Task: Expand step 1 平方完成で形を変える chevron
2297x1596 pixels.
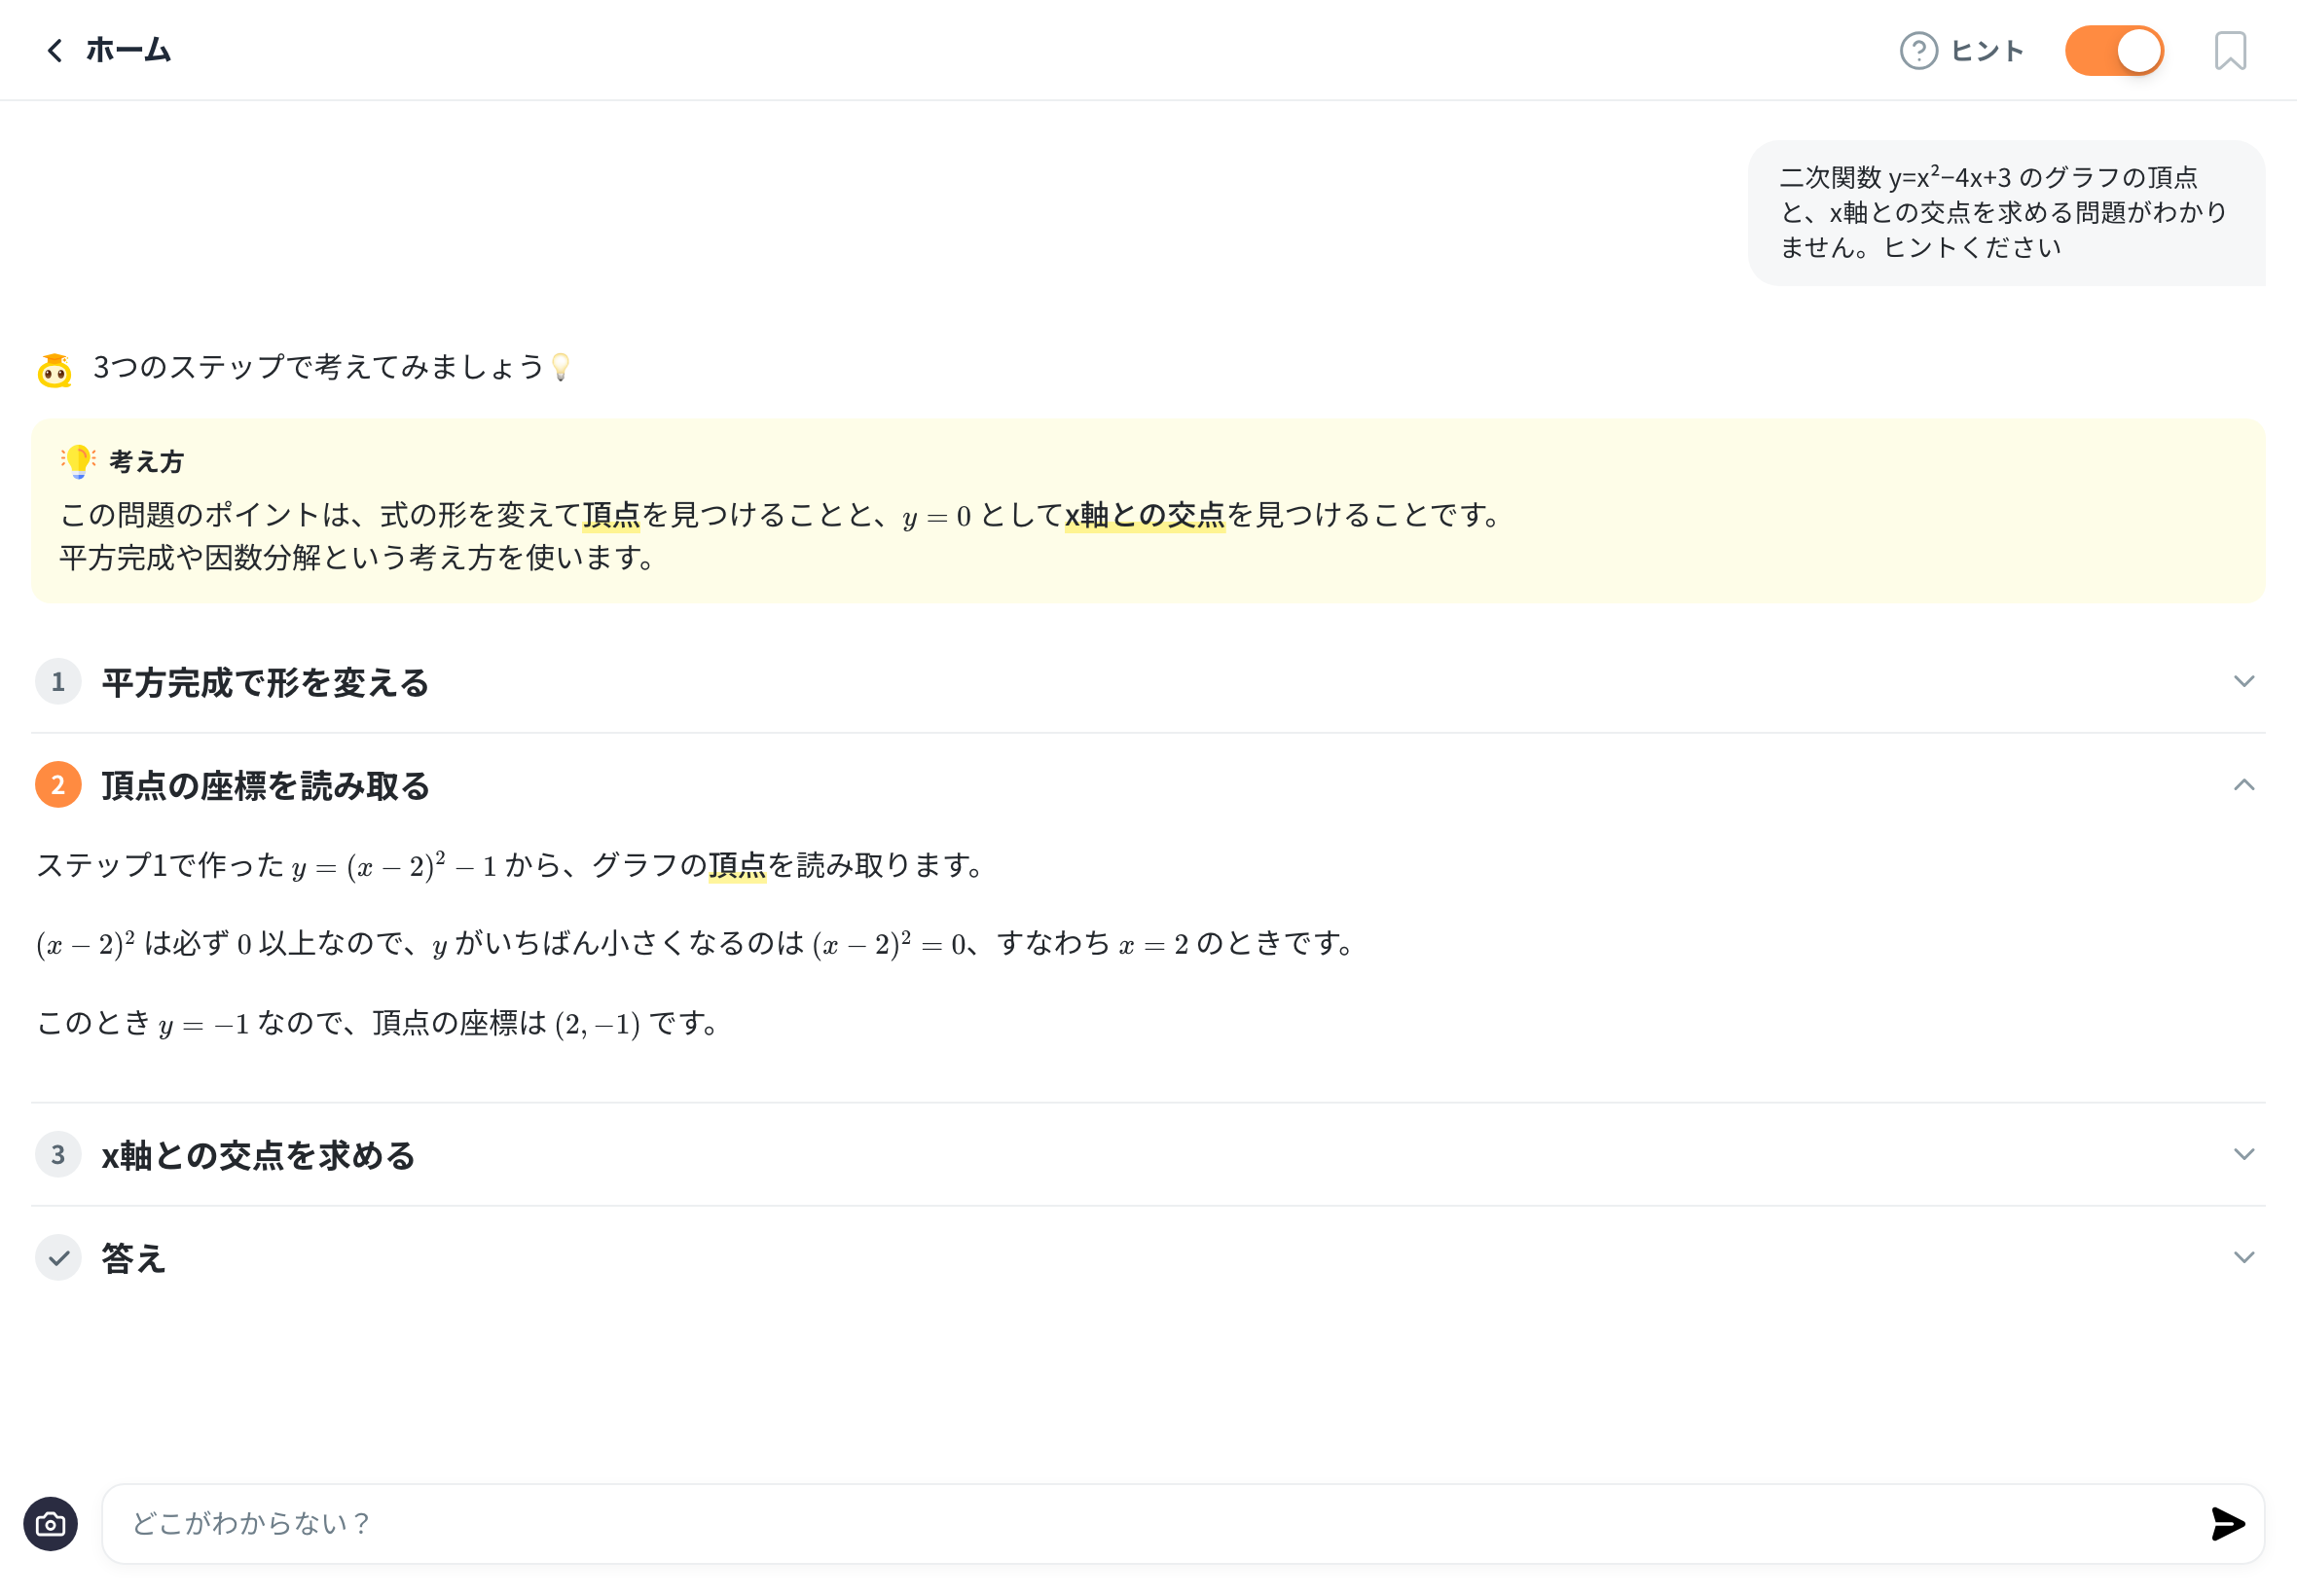Action: pyautogui.click(x=2243, y=681)
